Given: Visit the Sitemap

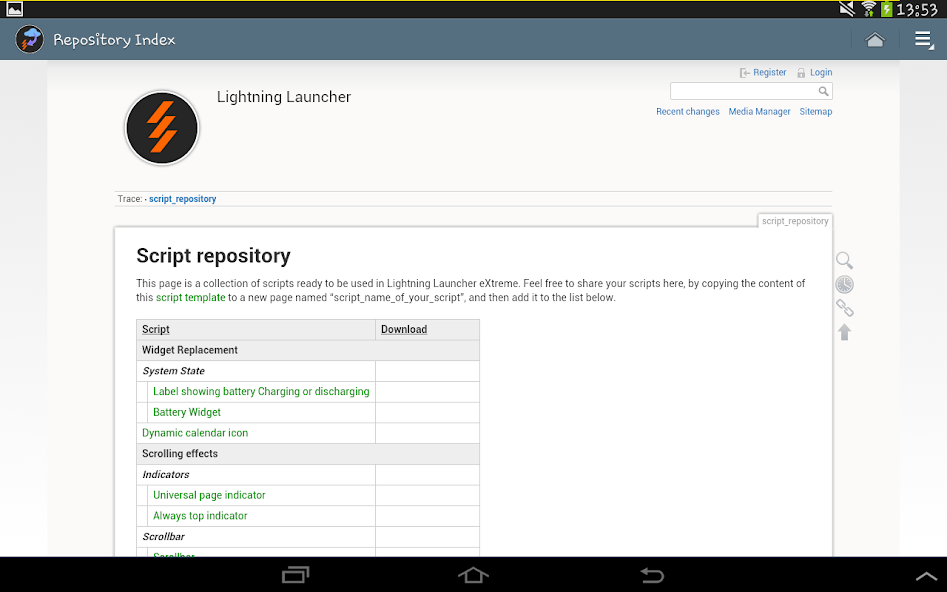Looking at the screenshot, I should click(x=815, y=111).
